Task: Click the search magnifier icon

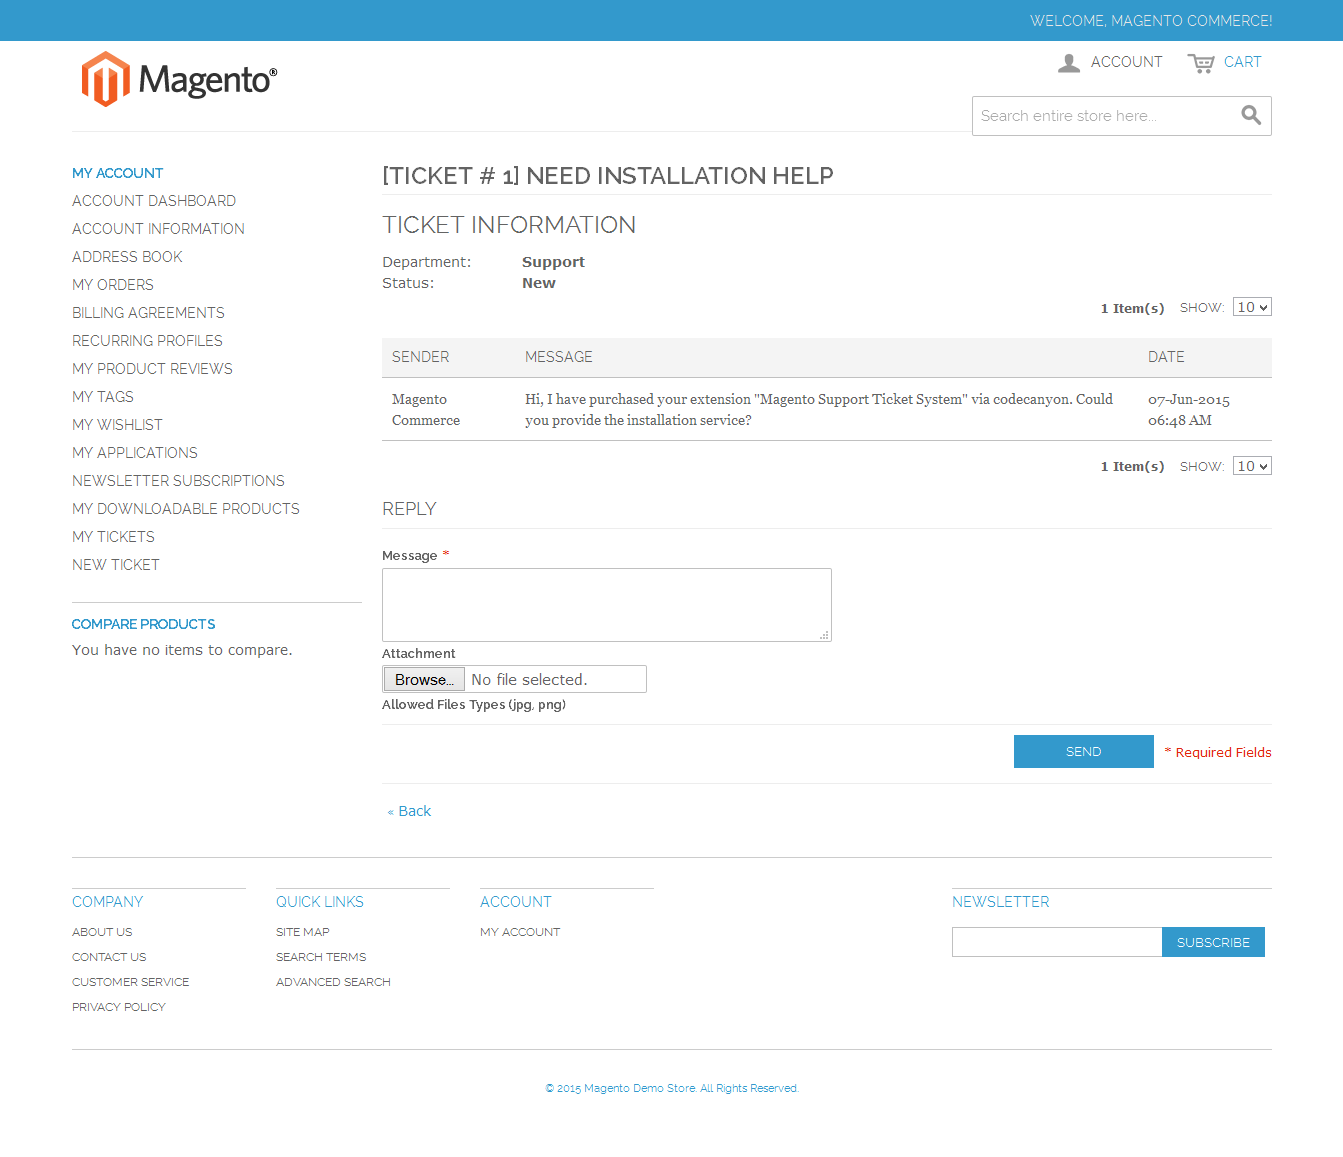Action: click(x=1251, y=115)
